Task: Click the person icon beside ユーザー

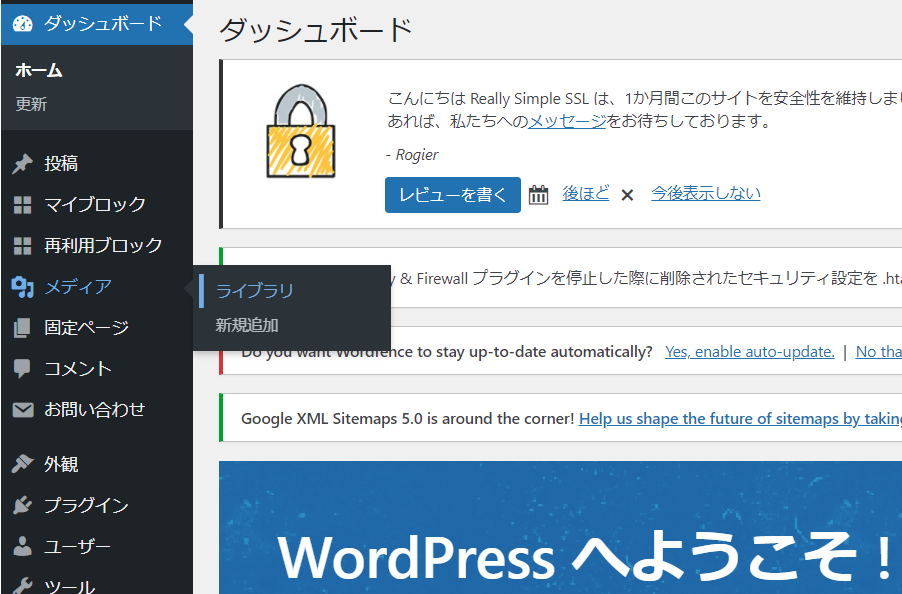Action: [x=23, y=547]
